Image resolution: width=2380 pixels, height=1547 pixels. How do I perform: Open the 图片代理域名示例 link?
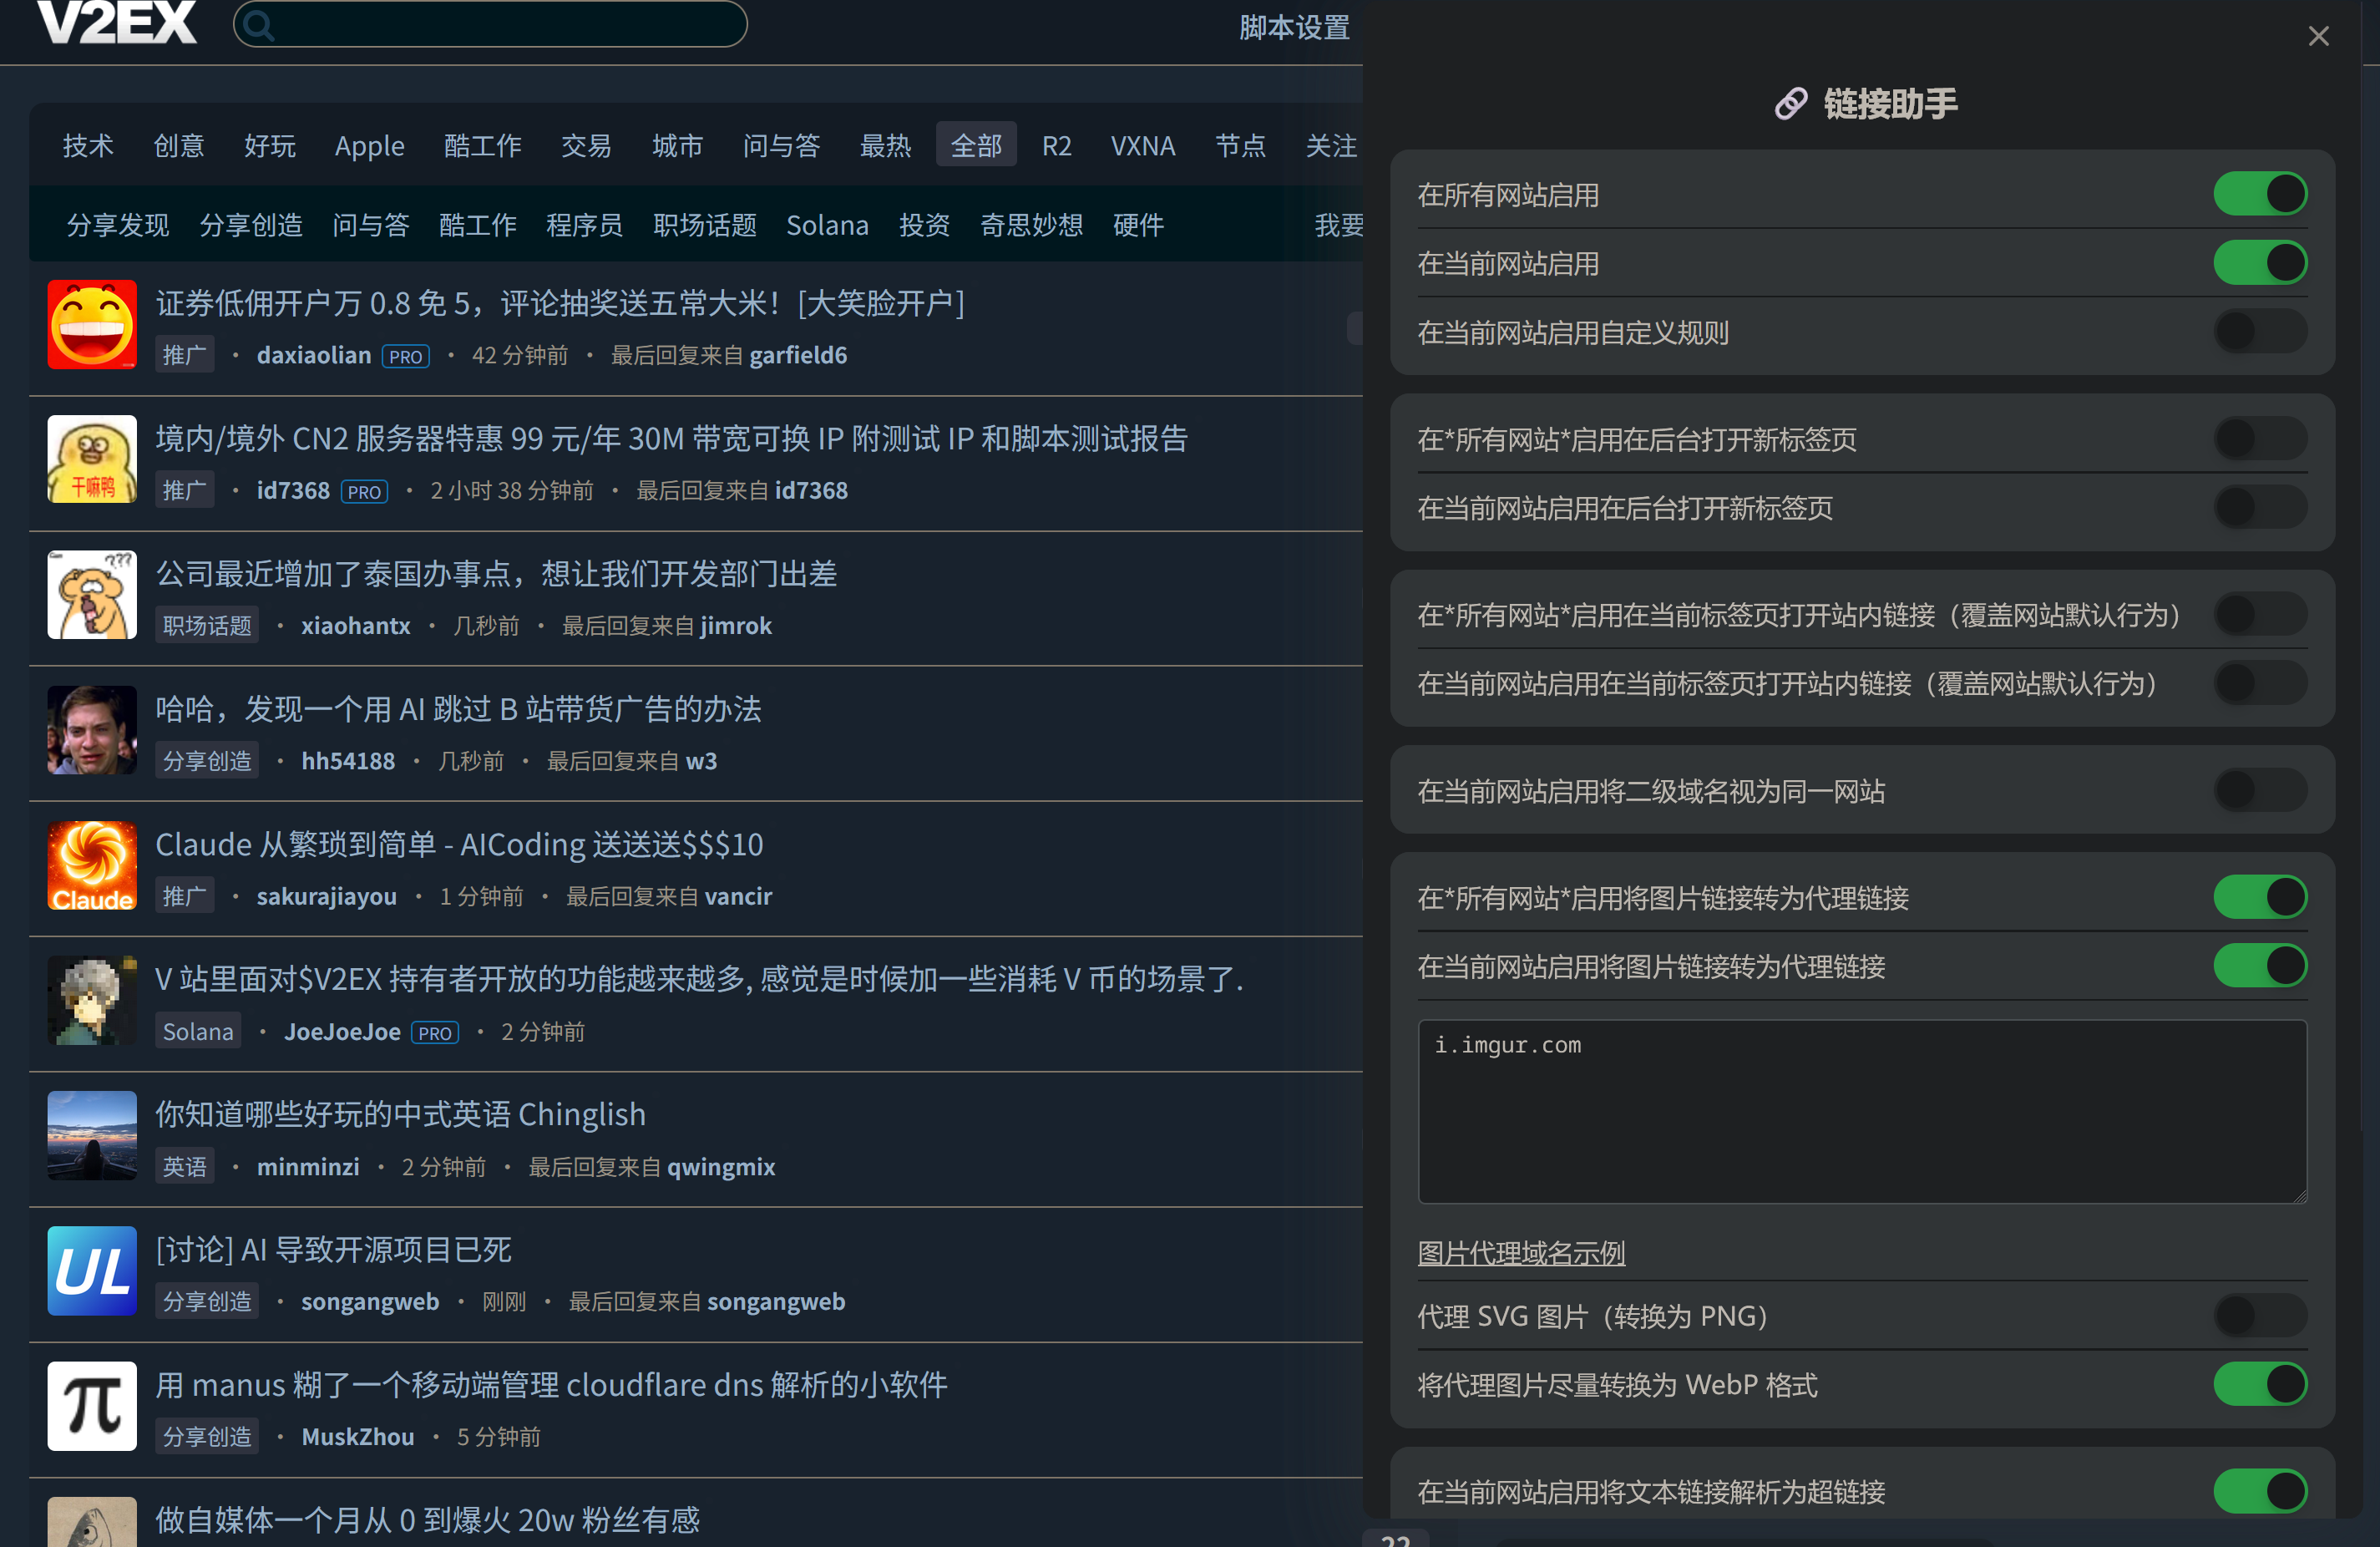tap(1521, 1252)
